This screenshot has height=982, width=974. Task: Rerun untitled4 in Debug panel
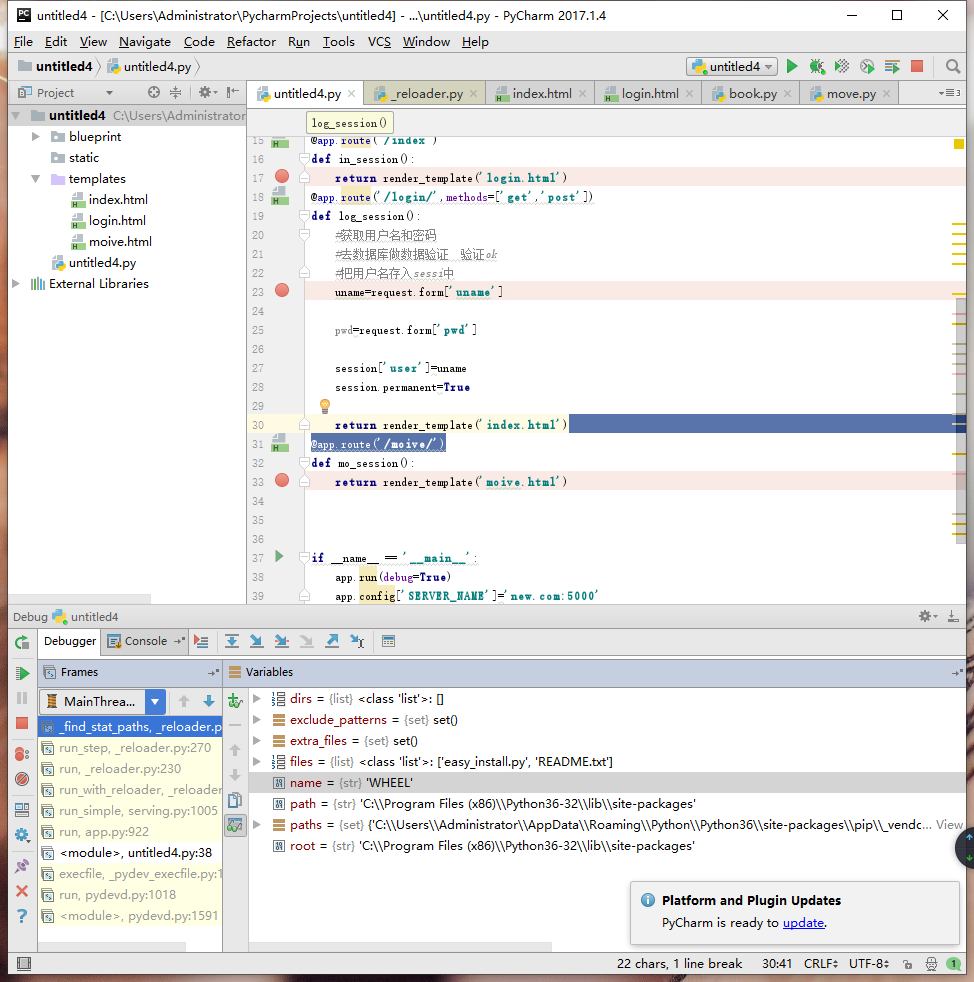click(22, 642)
